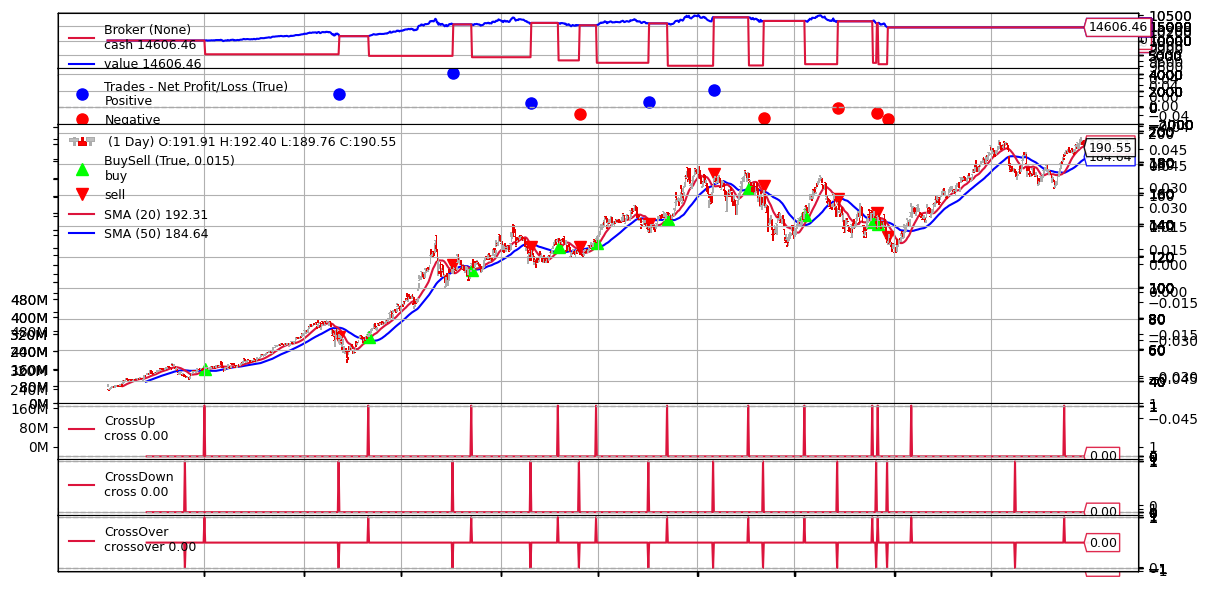1209x589 pixels.
Task: Select the CrossDown legend label
Action: (x=138, y=477)
